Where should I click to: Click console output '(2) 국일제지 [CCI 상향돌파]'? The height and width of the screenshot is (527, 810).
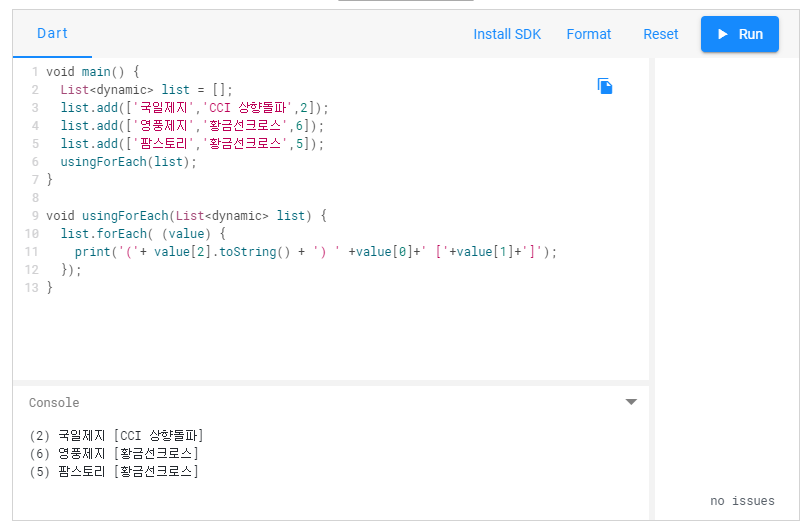click(116, 436)
